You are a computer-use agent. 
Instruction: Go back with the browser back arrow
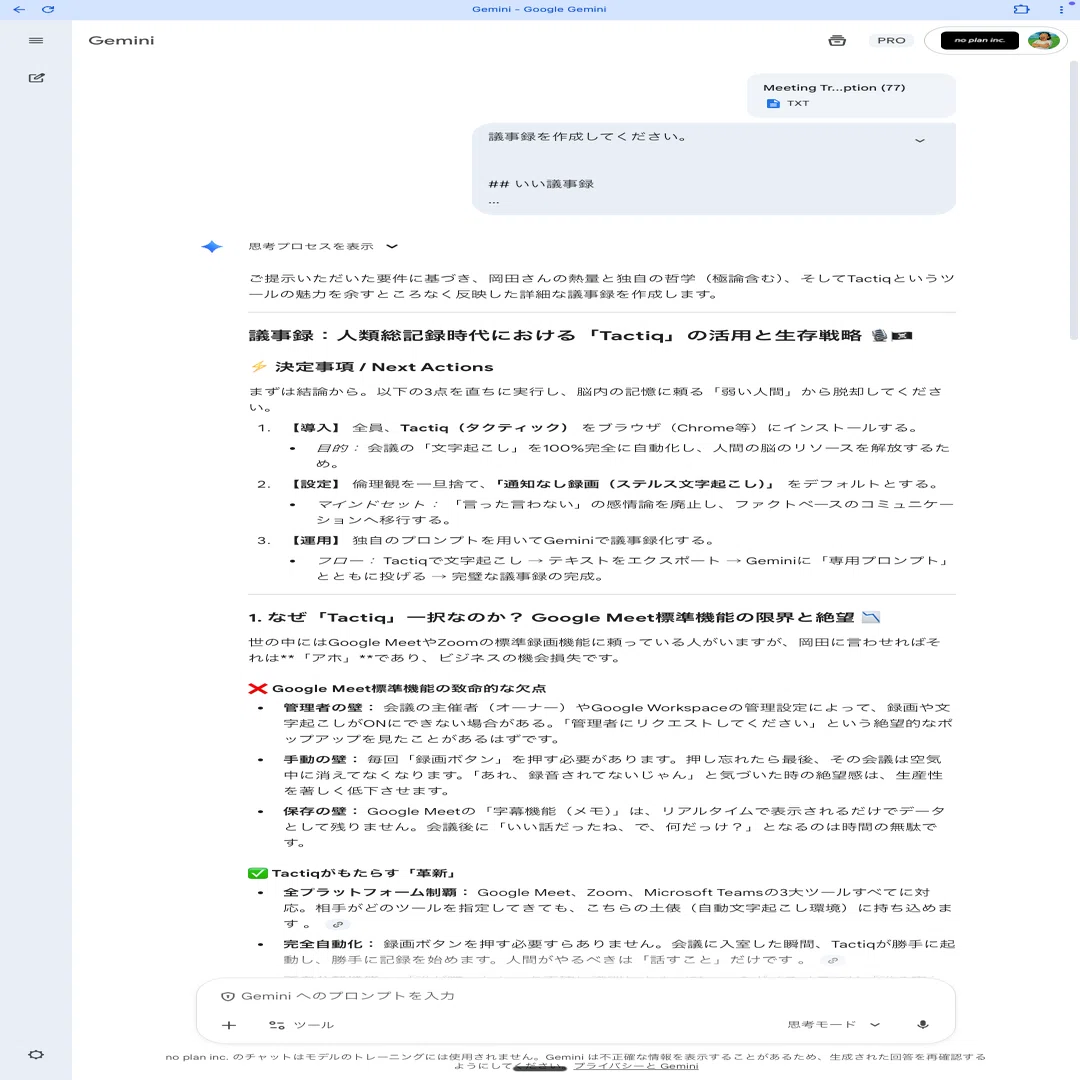click(x=19, y=9)
